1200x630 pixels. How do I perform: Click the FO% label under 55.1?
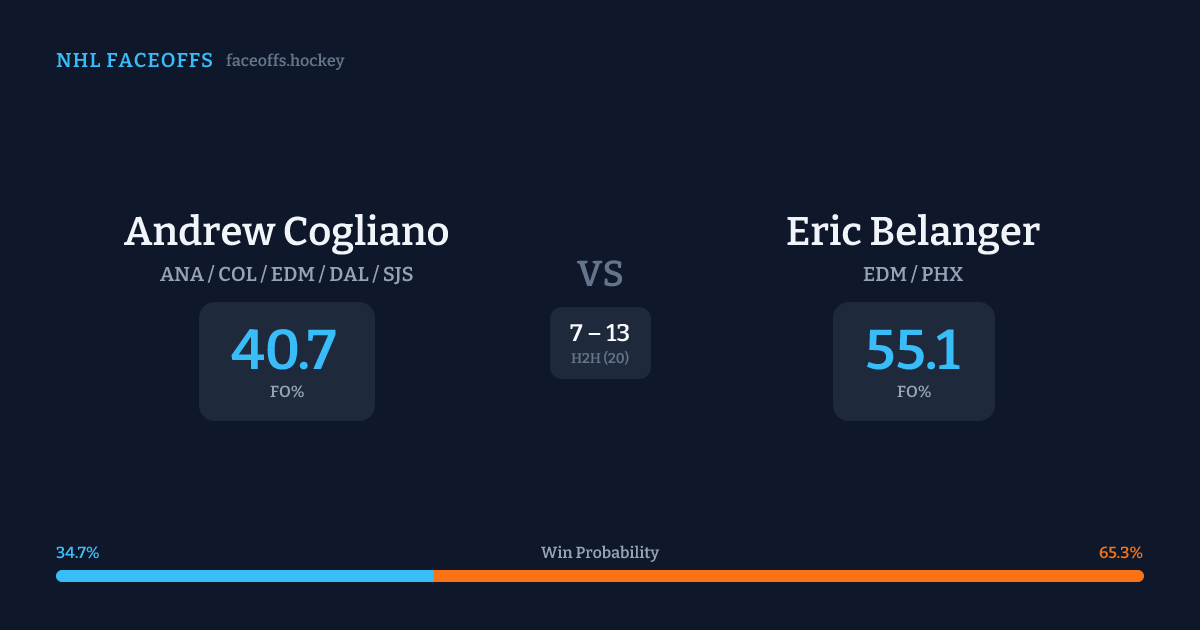(x=914, y=392)
